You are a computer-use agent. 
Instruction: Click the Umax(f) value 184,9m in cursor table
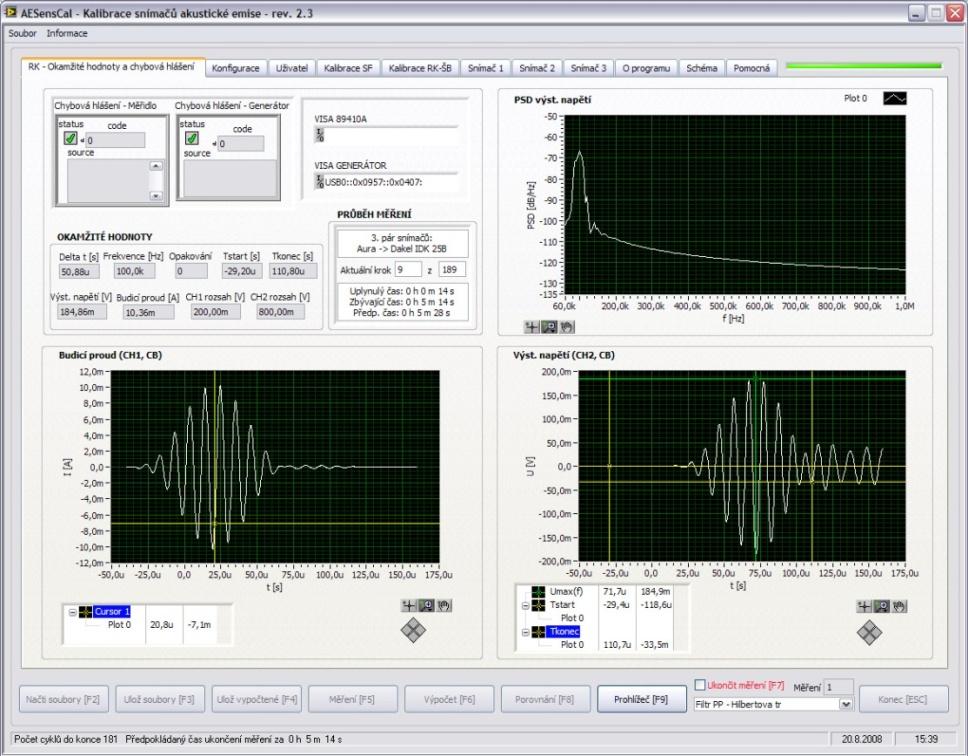click(x=655, y=591)
